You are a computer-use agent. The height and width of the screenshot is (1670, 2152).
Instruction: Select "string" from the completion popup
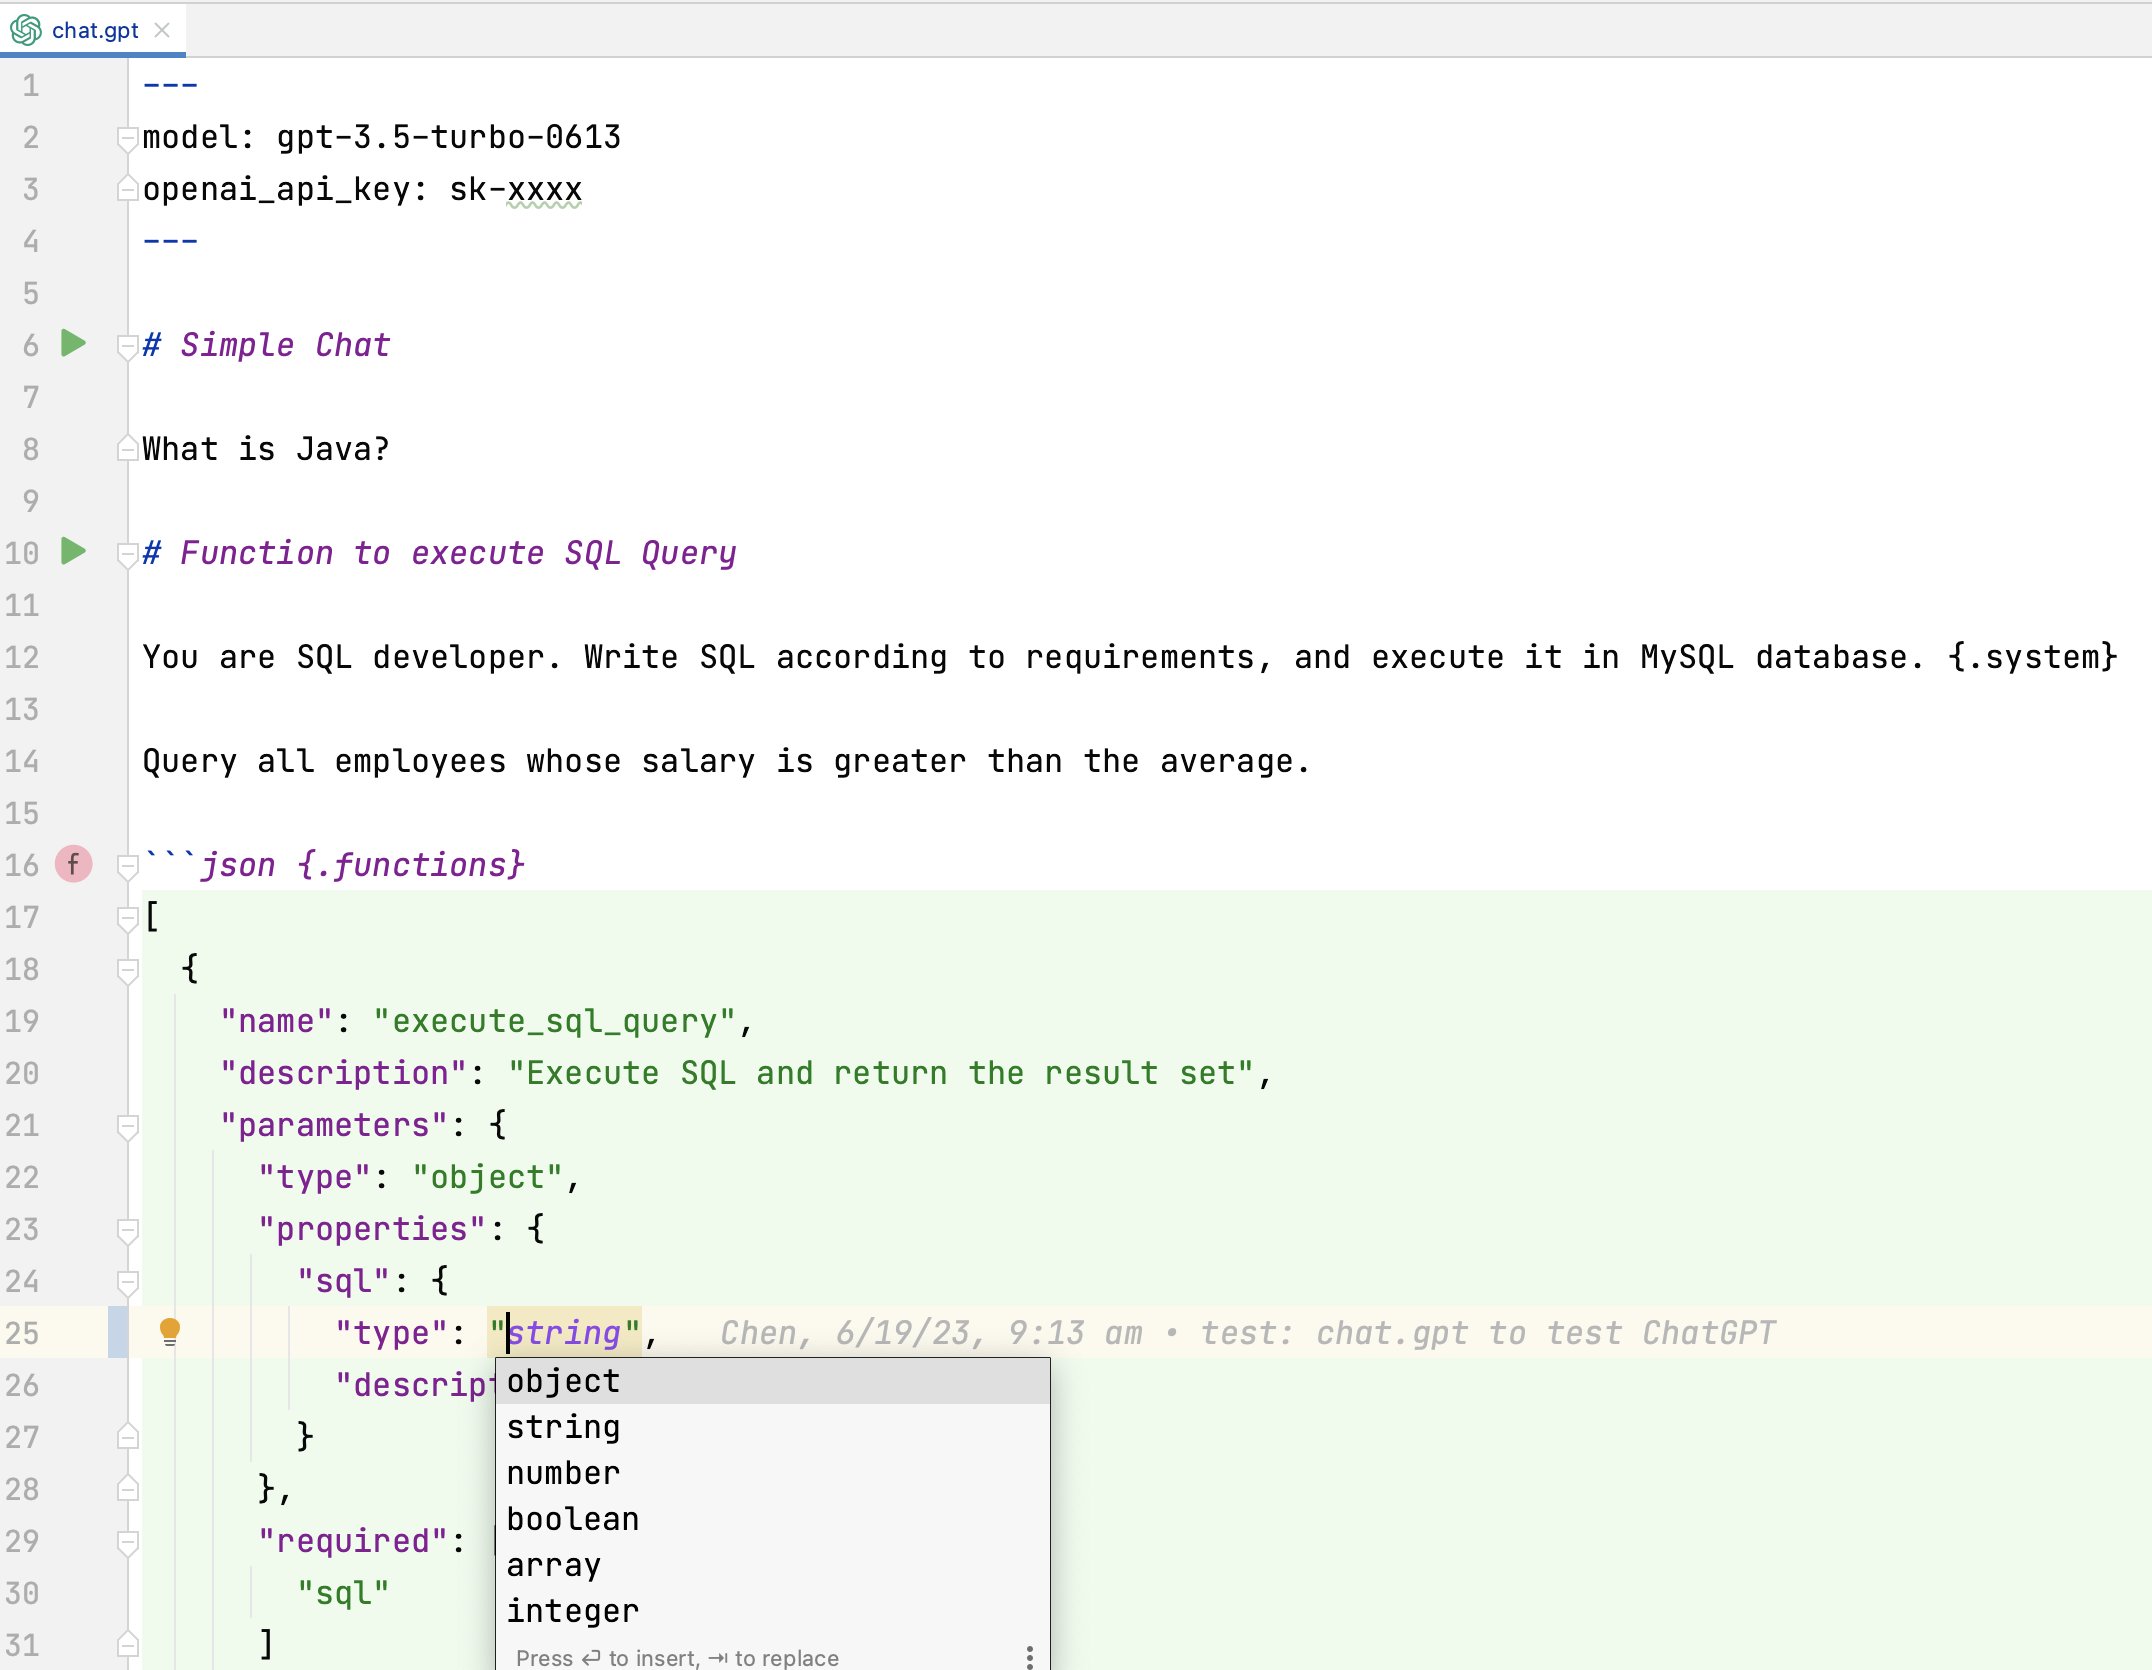(x=563, y=1427)
